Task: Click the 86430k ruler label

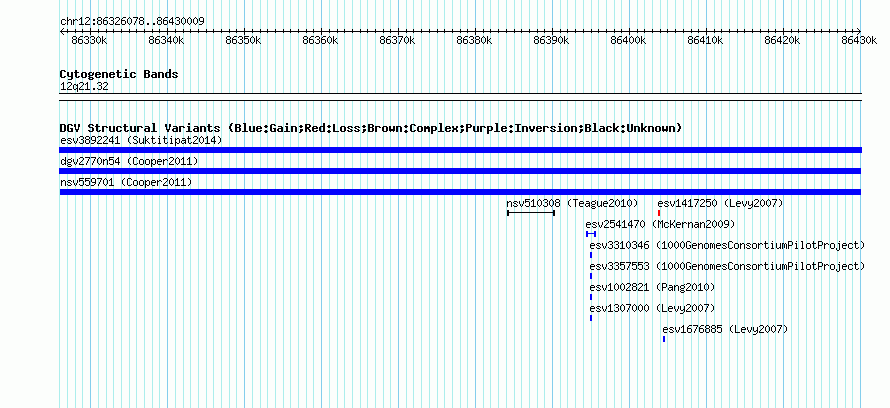Action: [x=859, y=40]
